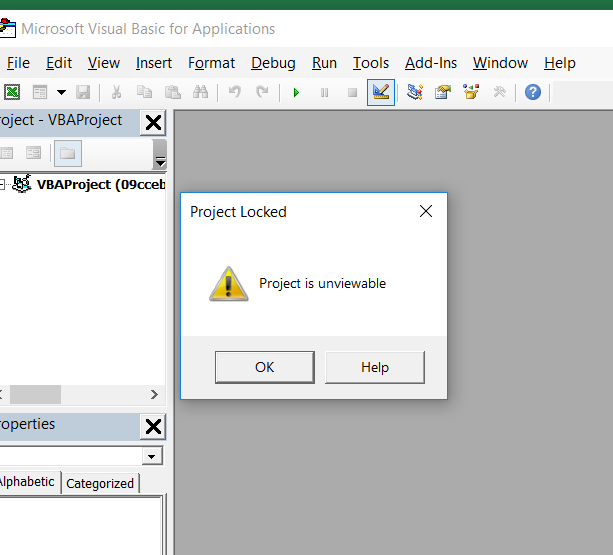Click the green Run Sub play icon
This screenshot has height=555, width=613.
[x=296, y=93]
